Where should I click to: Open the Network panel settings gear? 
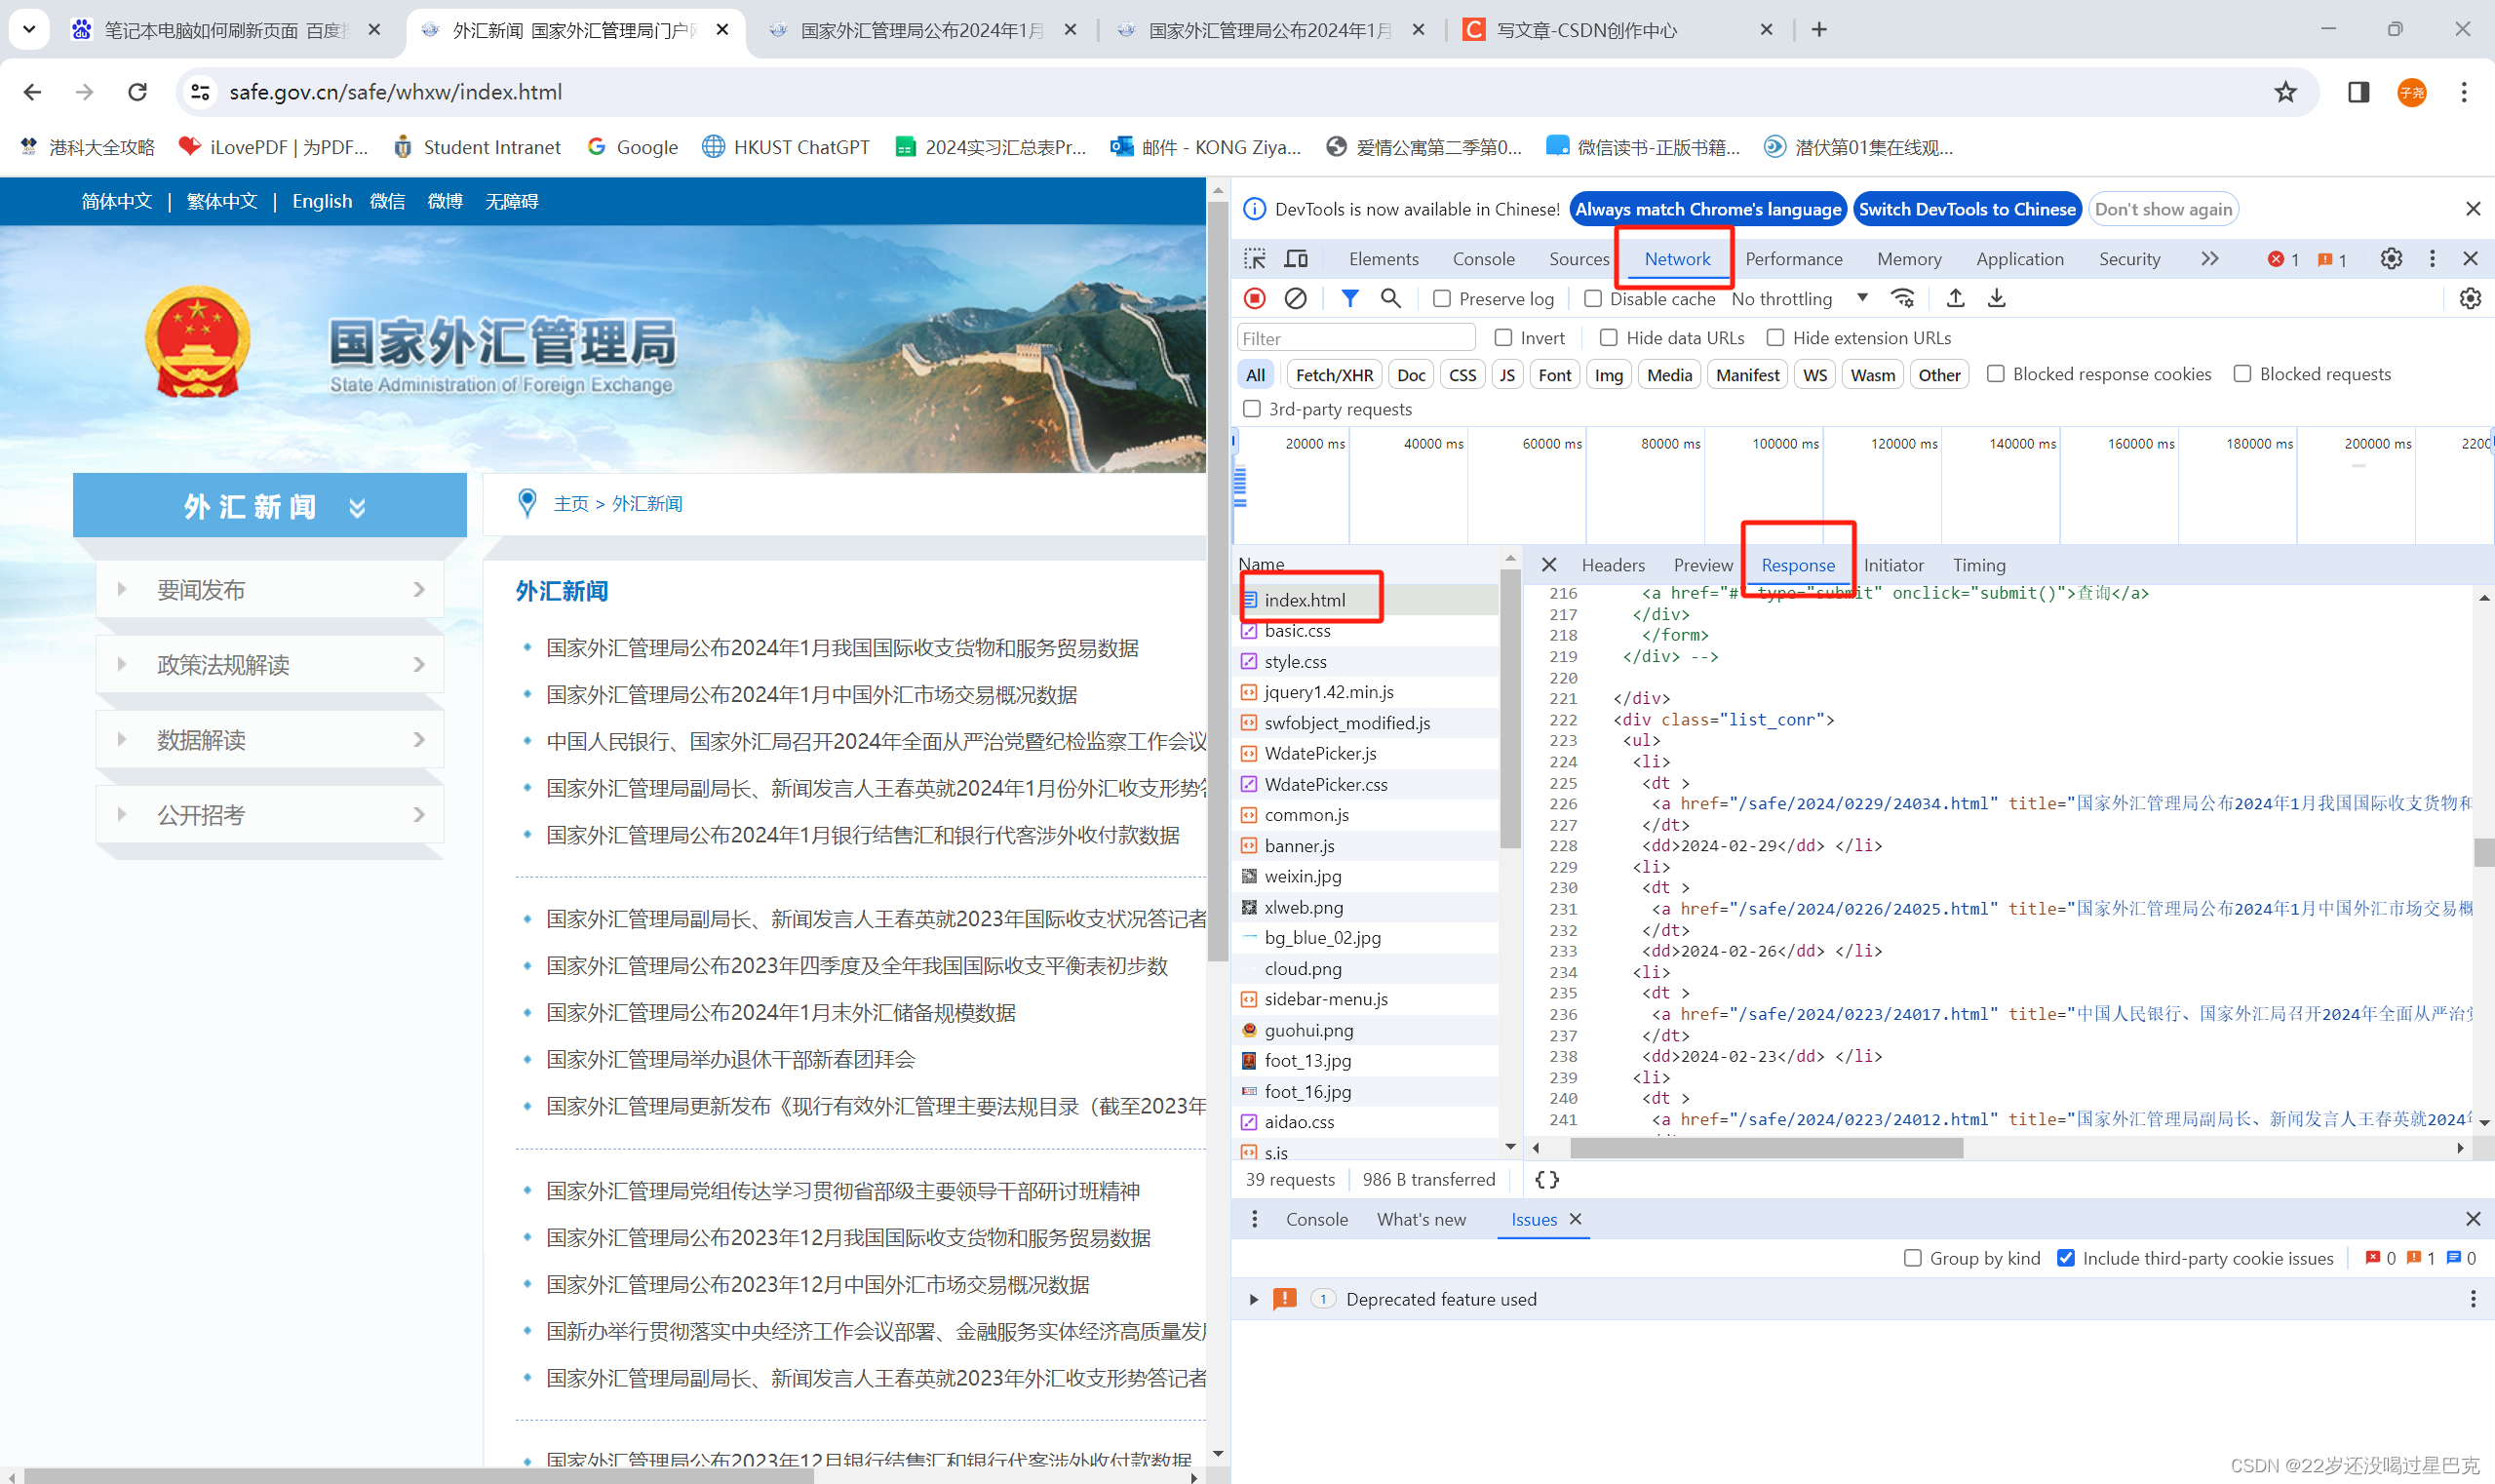2471,298
